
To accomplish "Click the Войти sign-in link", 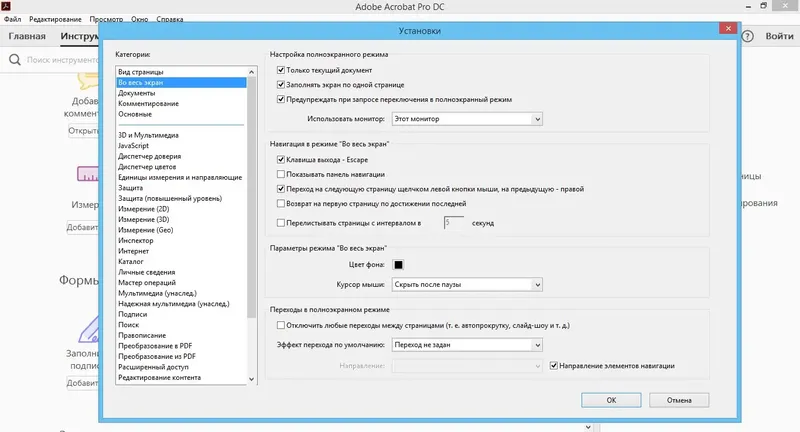I will 779,36.
